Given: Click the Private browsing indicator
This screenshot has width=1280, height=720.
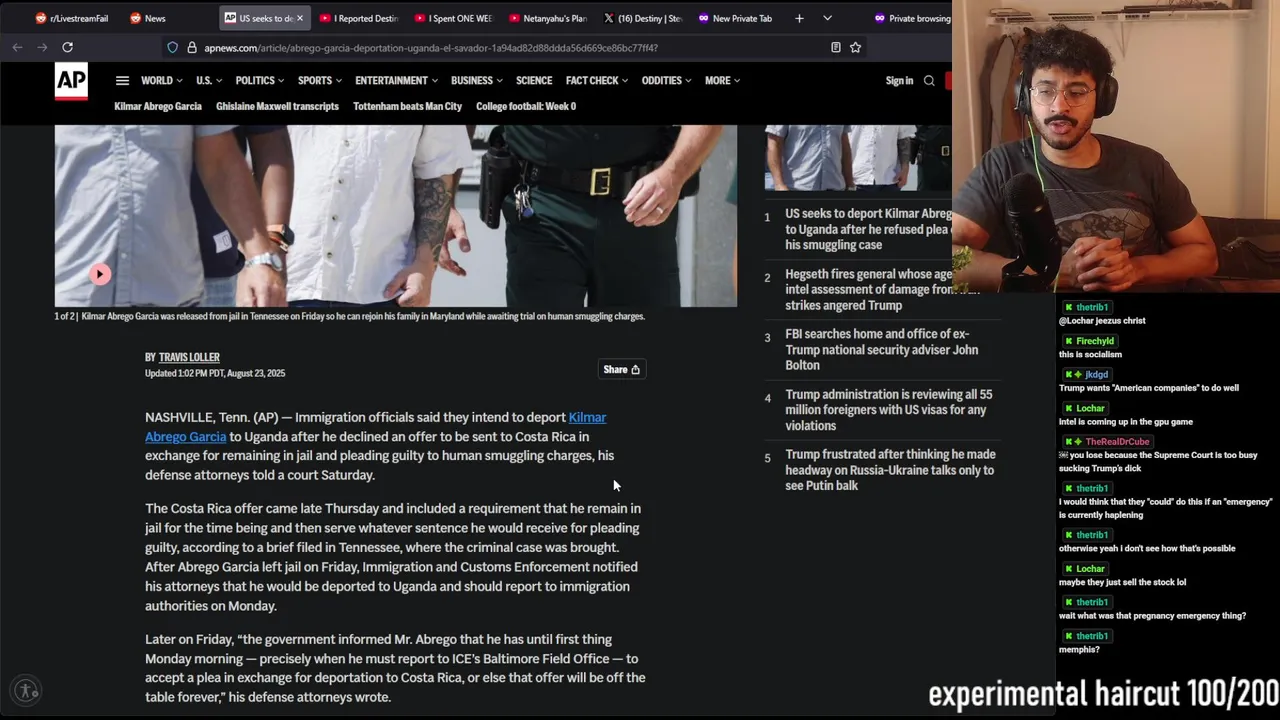Looking at the screenshot, I should click(x=912, y=18).
